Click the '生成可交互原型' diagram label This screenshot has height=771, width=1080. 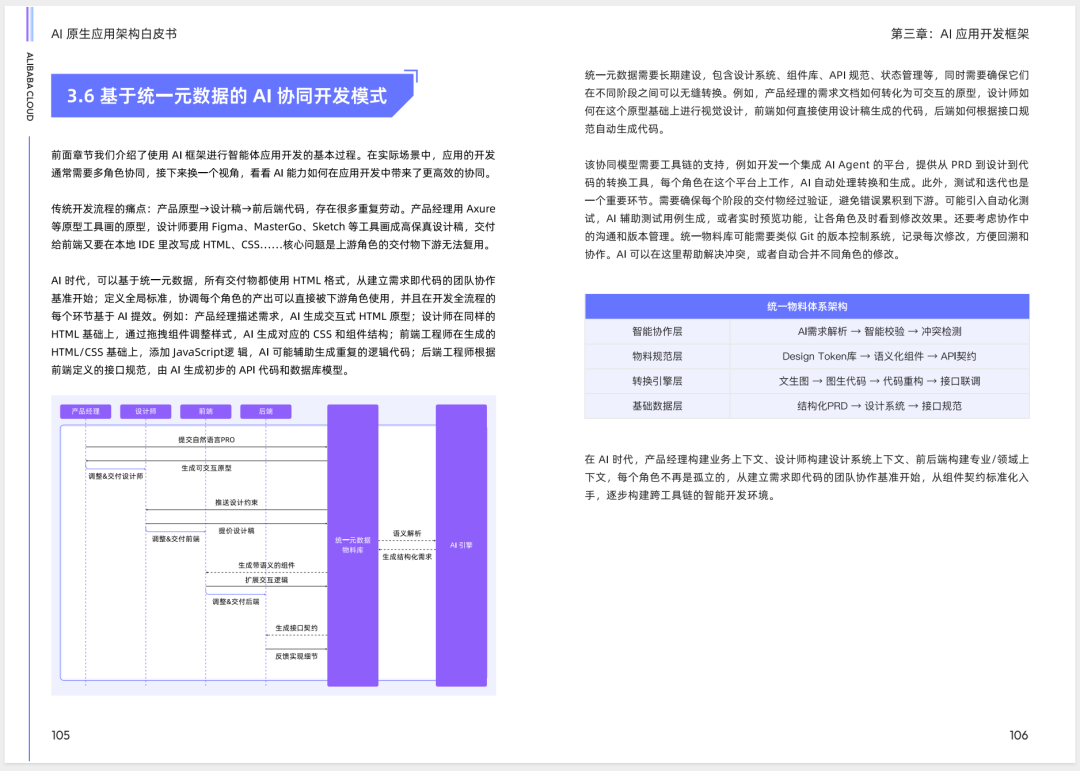pyautogui.click(x=207, y=468)
